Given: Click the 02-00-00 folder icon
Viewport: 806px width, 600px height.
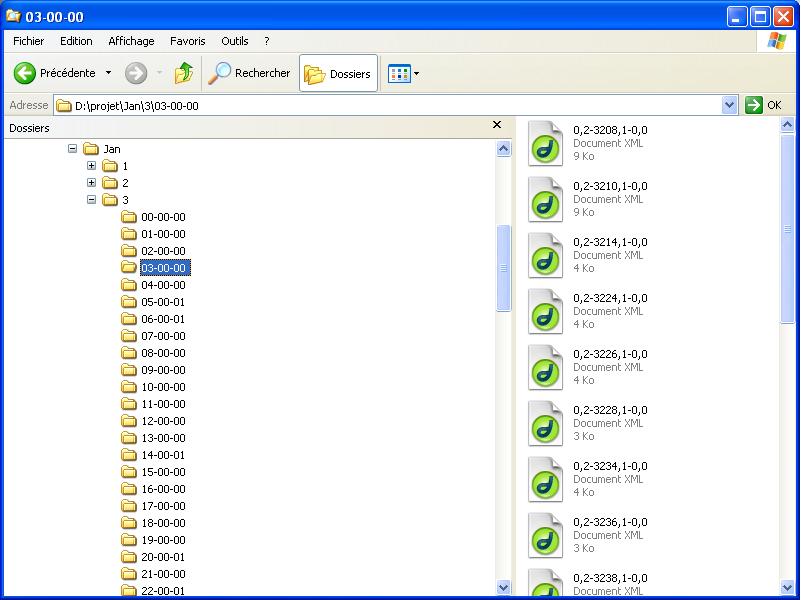Looking at the screenshot, I should coord(129,251).
